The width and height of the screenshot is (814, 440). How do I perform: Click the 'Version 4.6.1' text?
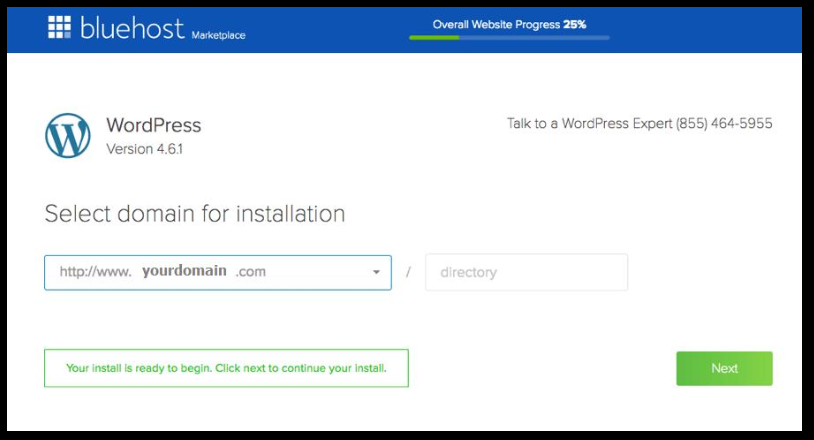(144, 149)
